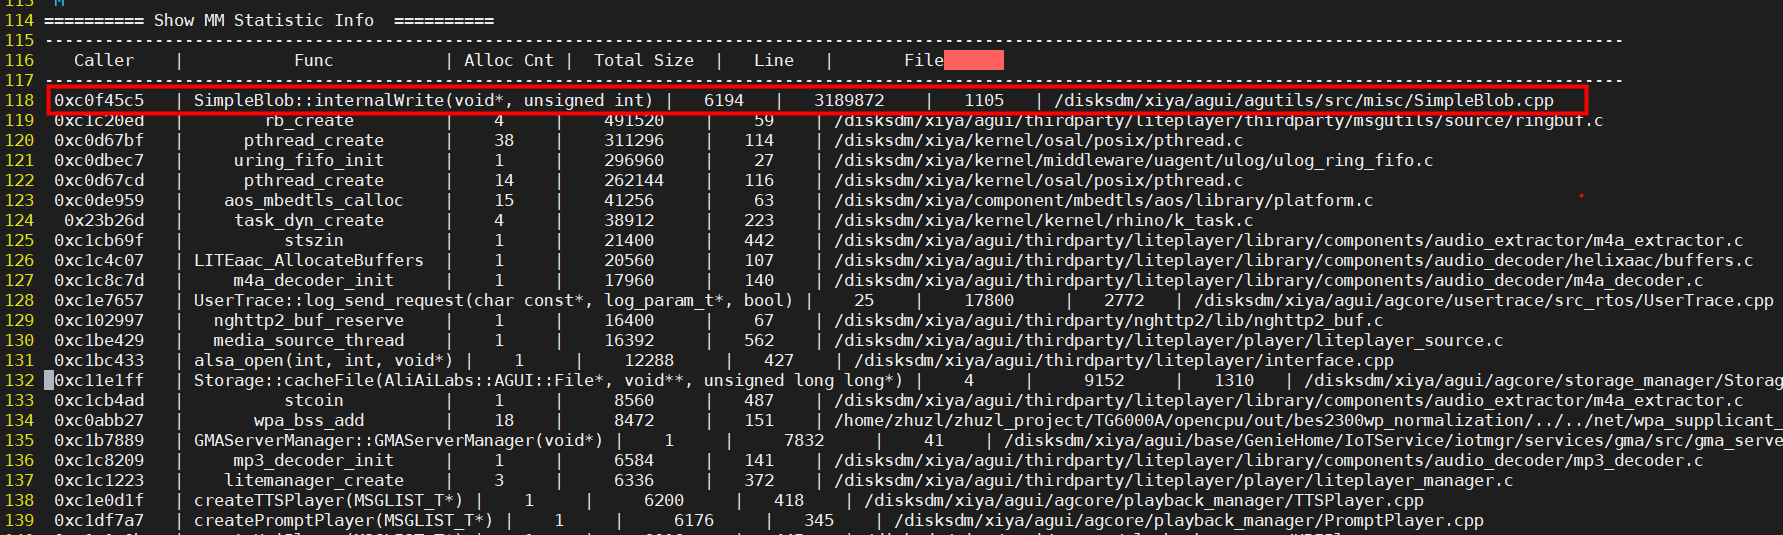The width and height of the screenshot is (1783, 535).
Task: Click line number 118 in the gutter
Action: coord(19,100)
